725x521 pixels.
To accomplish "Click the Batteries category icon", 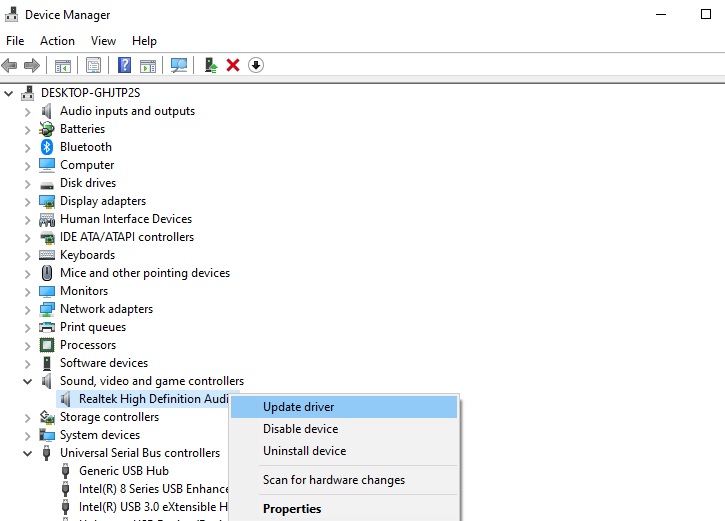I will pyautogui.click(x=47, y=129).
